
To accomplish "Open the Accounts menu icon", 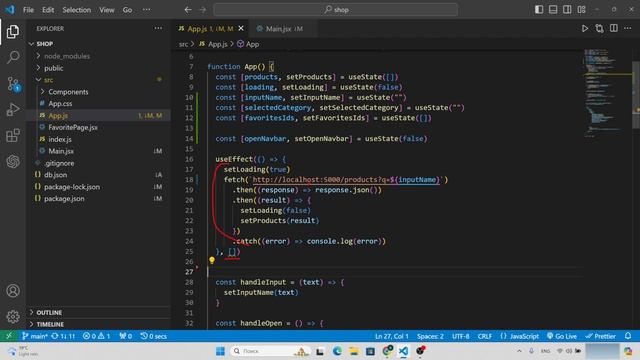I will (x=13, y=291).
